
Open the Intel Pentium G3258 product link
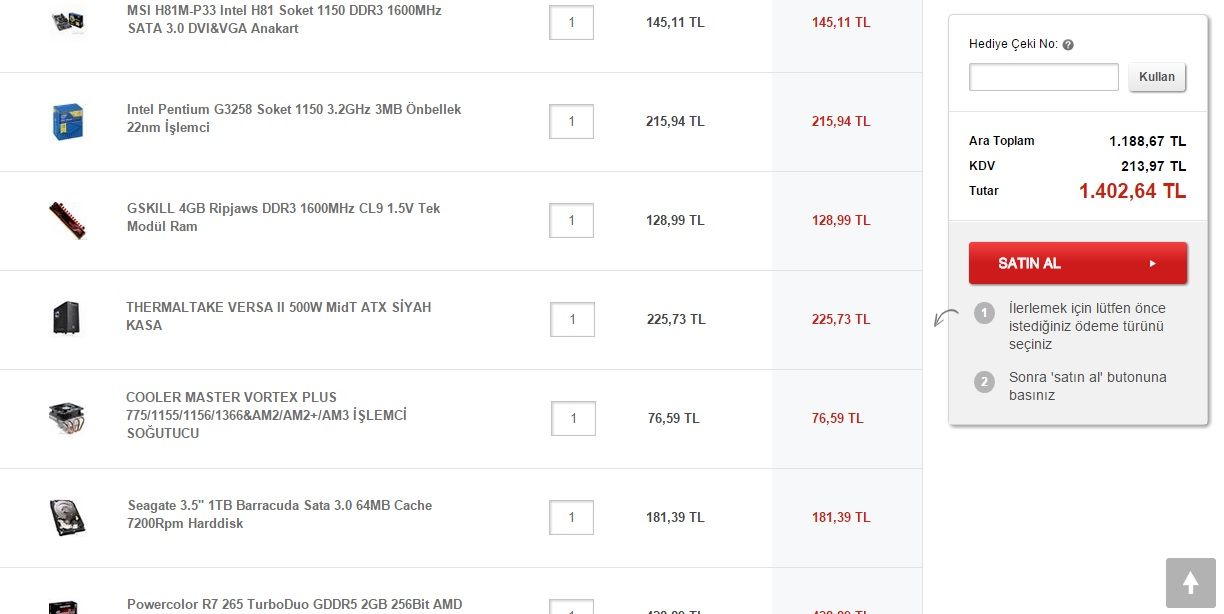[x=293, y=118]
